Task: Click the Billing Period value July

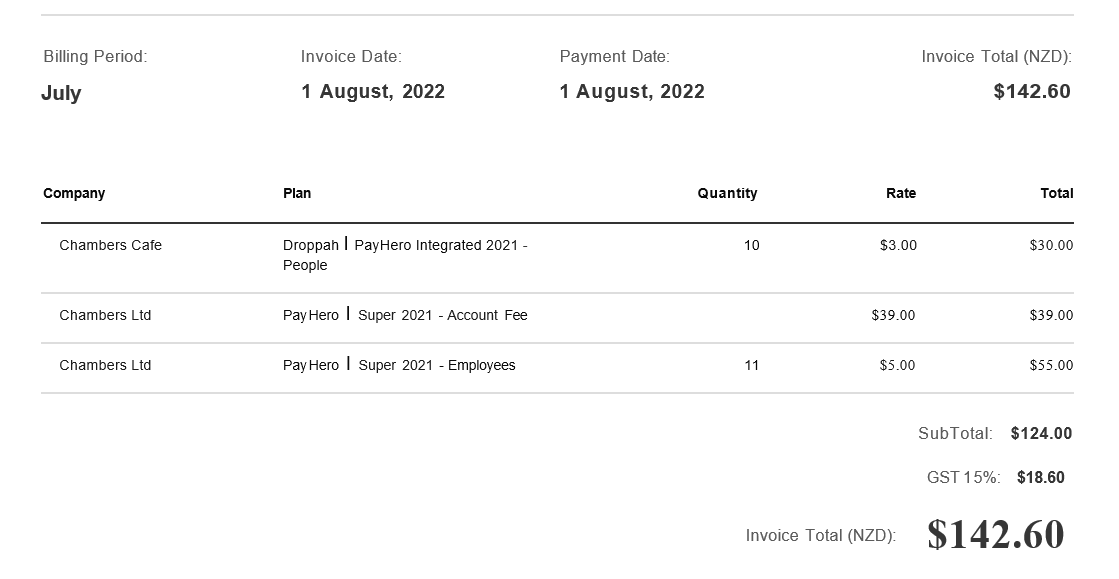Action: click(x=61, y=94)
